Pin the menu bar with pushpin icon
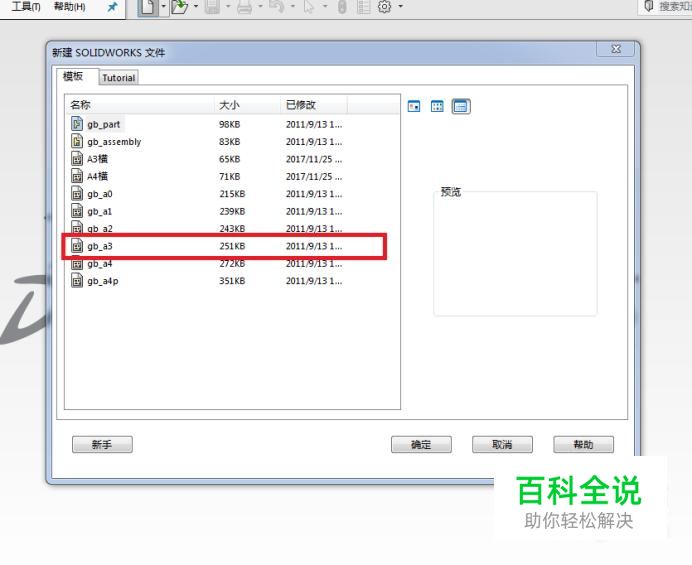The width and height of the screenshot is (692, 565). [113, 7]
